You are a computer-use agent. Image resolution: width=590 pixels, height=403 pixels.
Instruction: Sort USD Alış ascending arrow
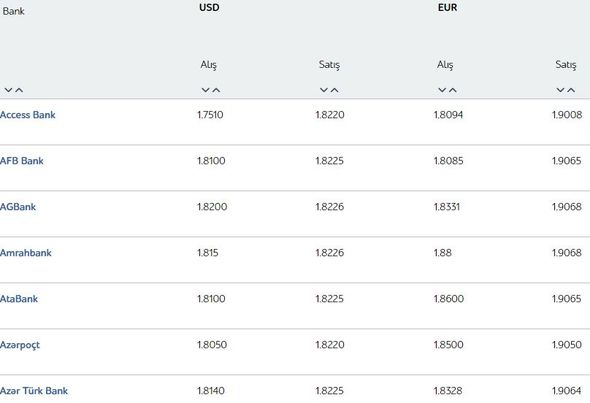click(216, 90)
